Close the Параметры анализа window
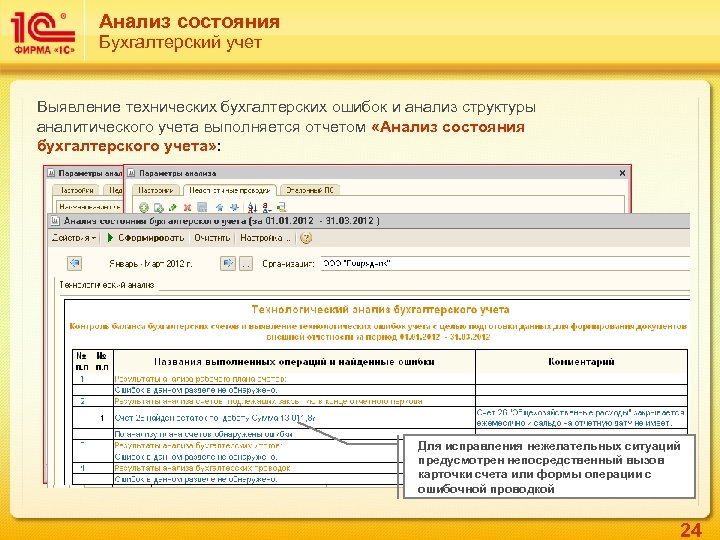The image size is (720, 540). [x=622, y=173]
